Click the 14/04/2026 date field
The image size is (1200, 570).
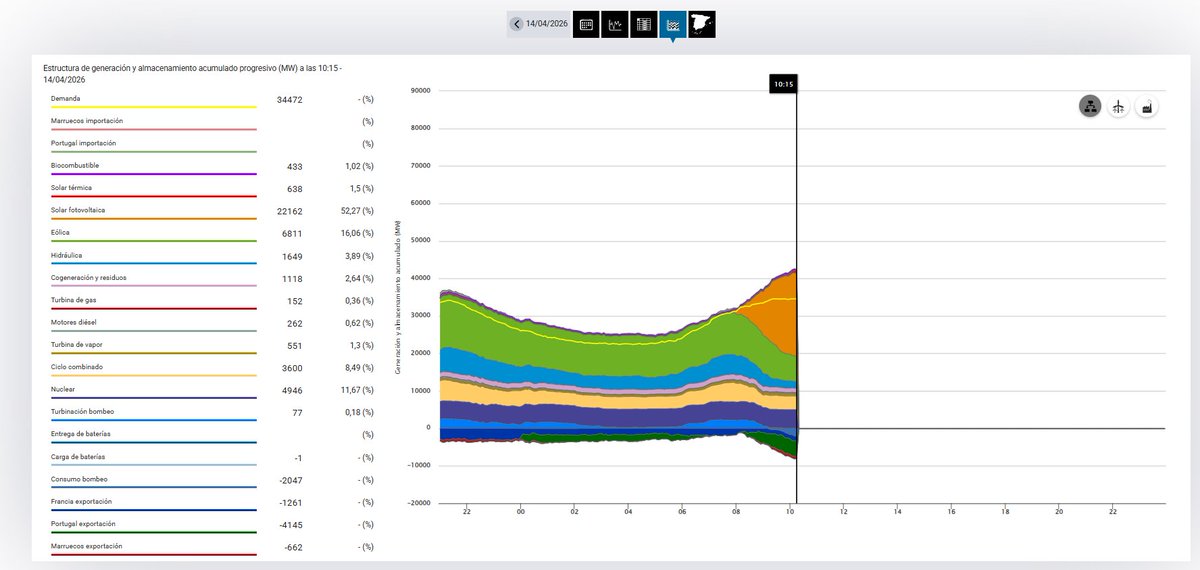[x=546, y=24]
